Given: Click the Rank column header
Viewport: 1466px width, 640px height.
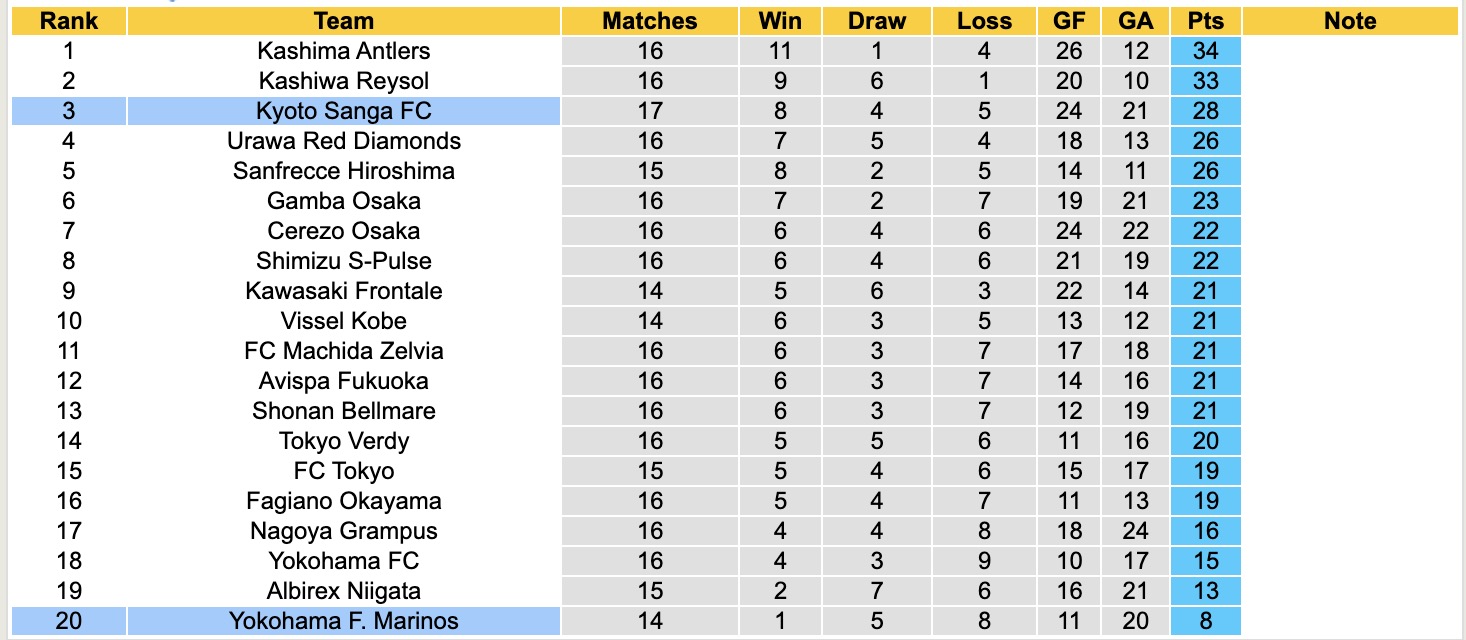Looking at the screenshot, I should (68, 21).
